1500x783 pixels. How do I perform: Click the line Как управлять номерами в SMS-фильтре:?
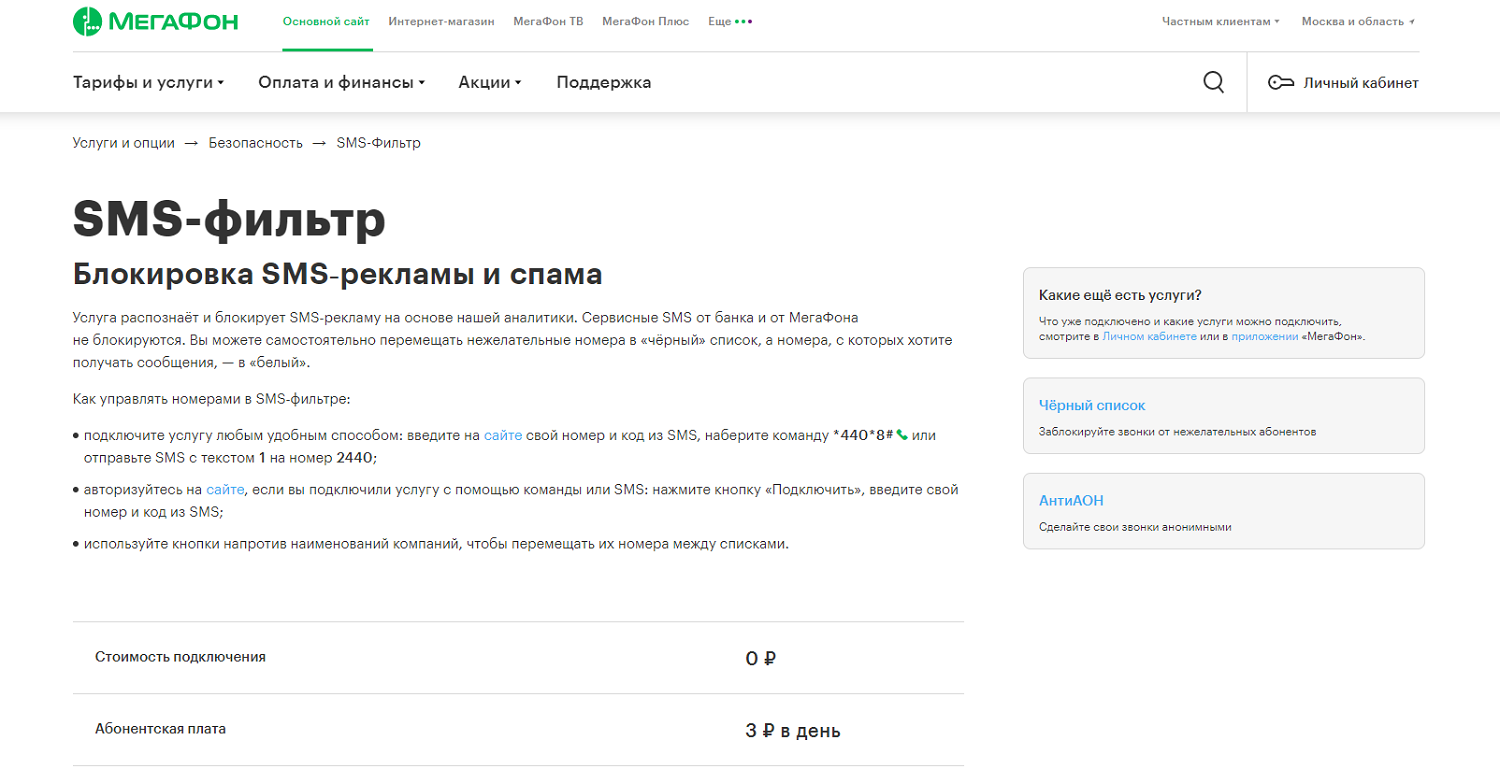tap(212, 399)
